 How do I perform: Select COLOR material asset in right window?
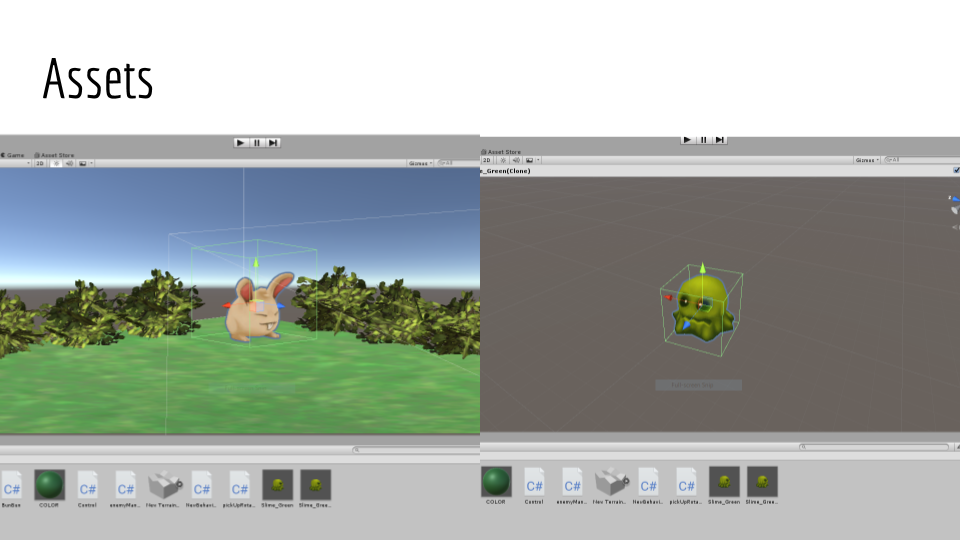click(x=496, y=486)
